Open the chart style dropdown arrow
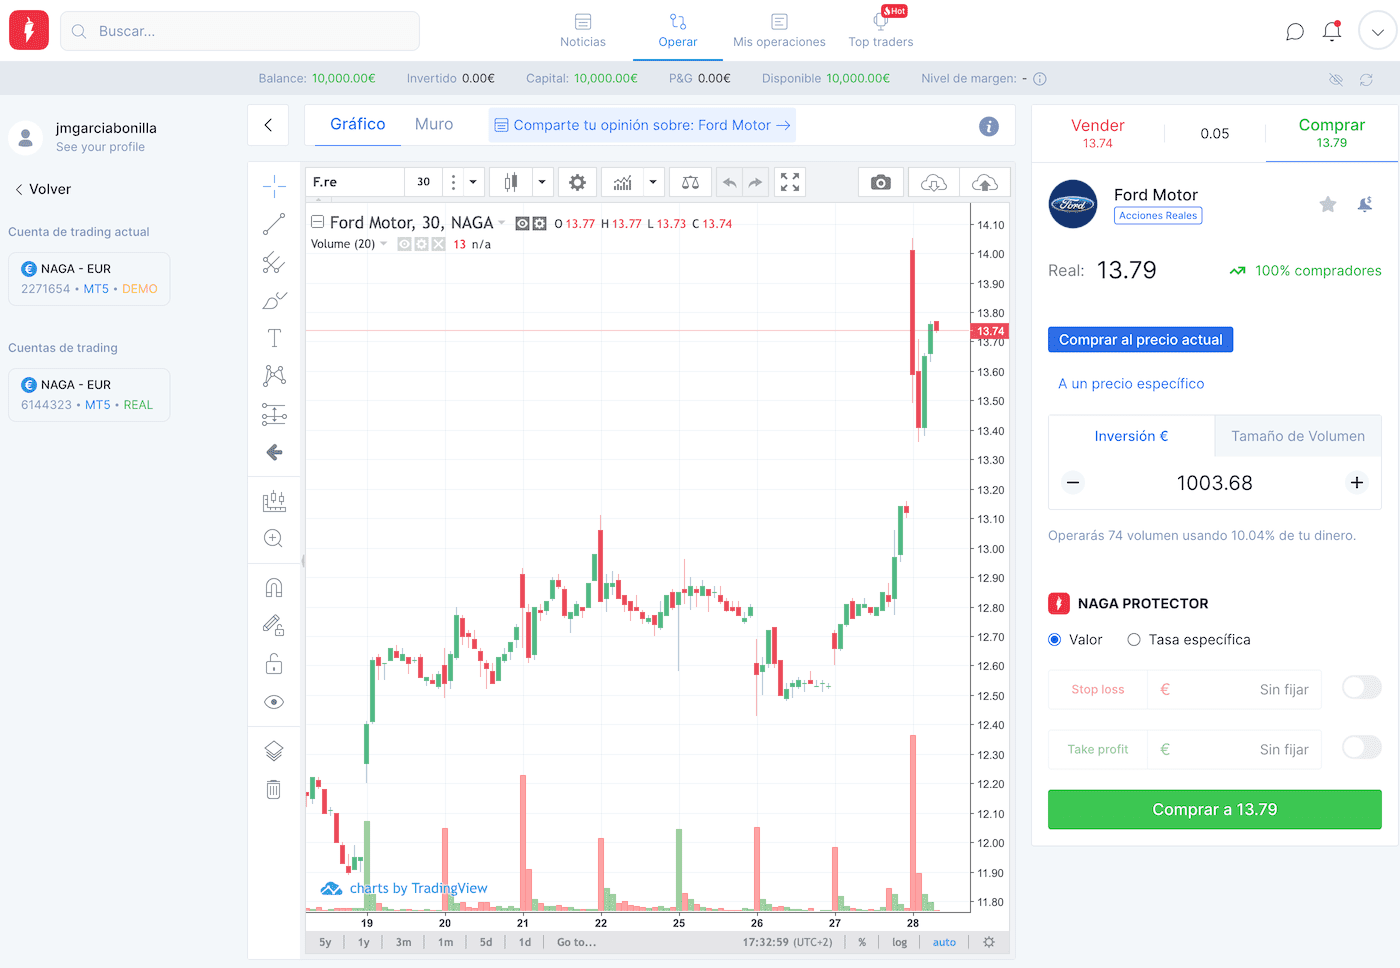Image resolution: width=1400 pixels, height=968 pixels. 541,182
